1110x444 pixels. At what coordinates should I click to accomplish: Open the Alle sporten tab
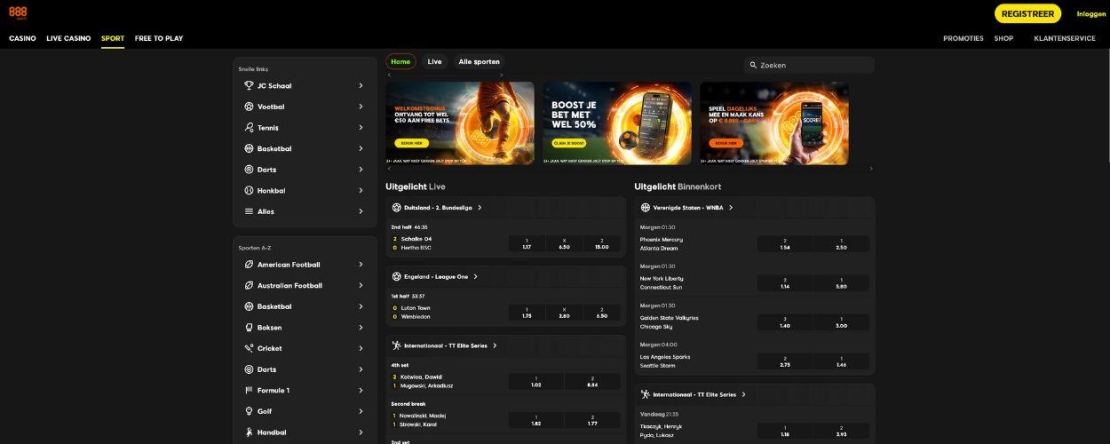click(479, 62)
